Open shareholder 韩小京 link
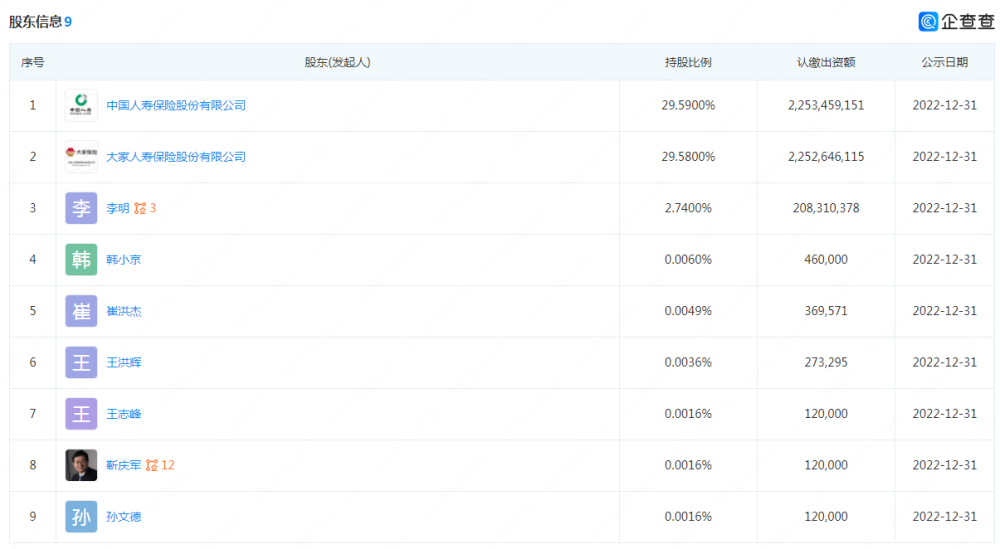 click(x=124, y=260)
